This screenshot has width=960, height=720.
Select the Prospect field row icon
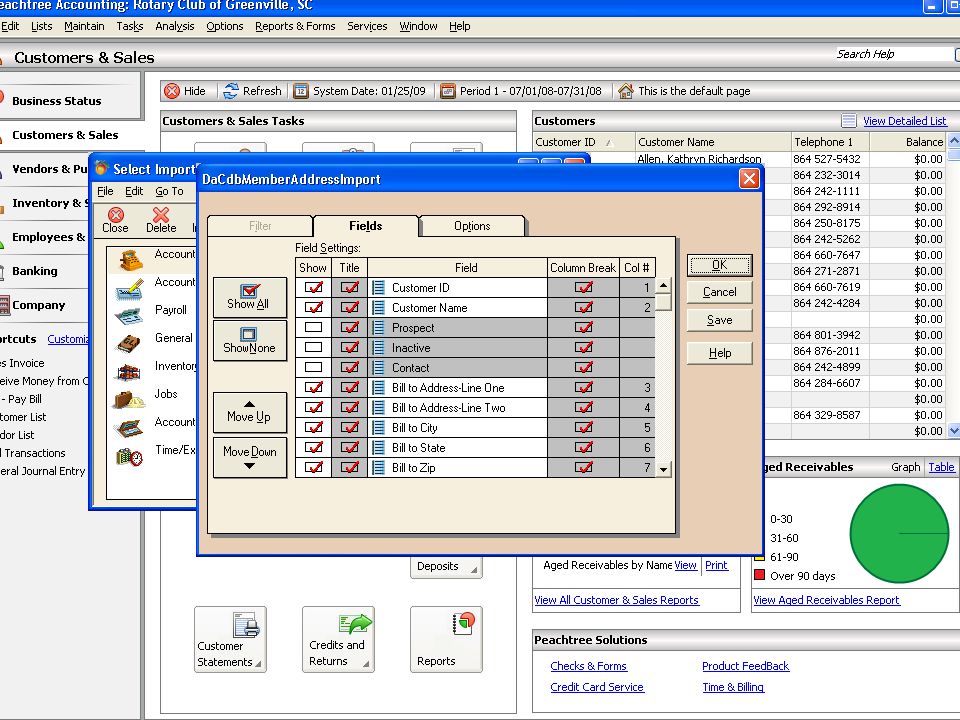click(x=379, y=328)
